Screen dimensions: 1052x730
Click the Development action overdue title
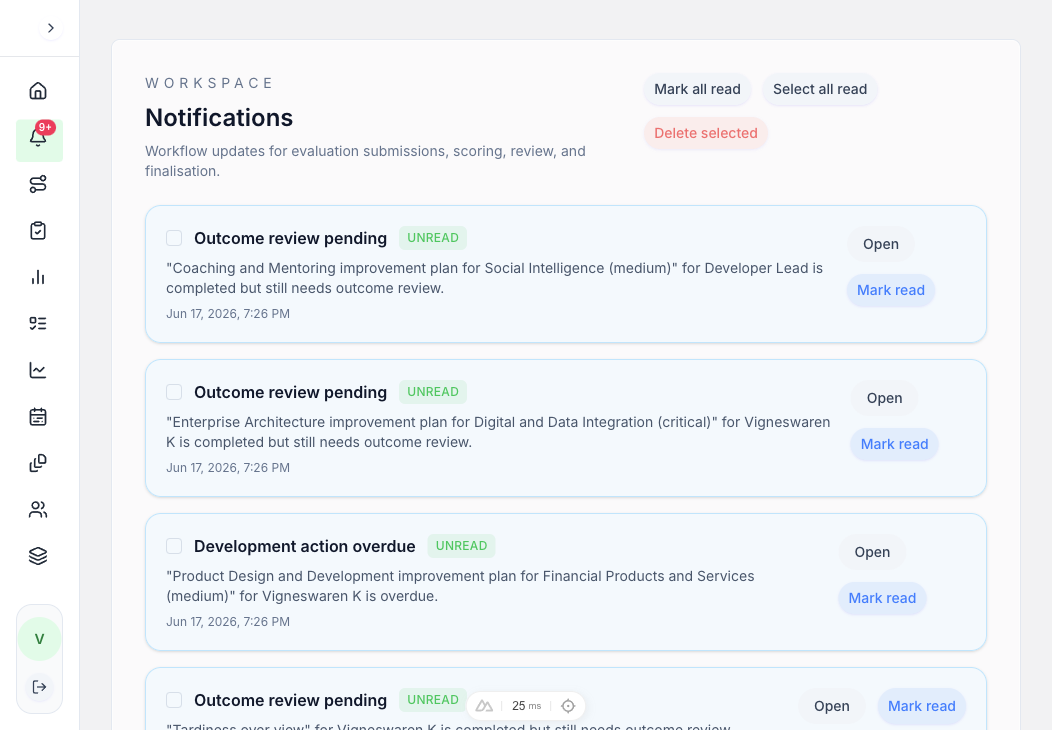pos(305,546)
